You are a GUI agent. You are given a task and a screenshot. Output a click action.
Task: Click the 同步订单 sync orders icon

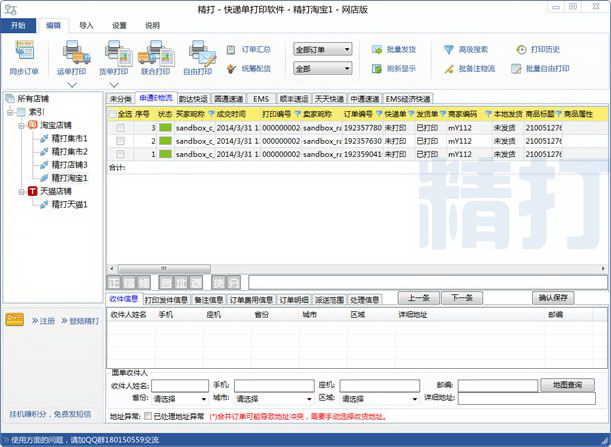(x=25, y=50)
